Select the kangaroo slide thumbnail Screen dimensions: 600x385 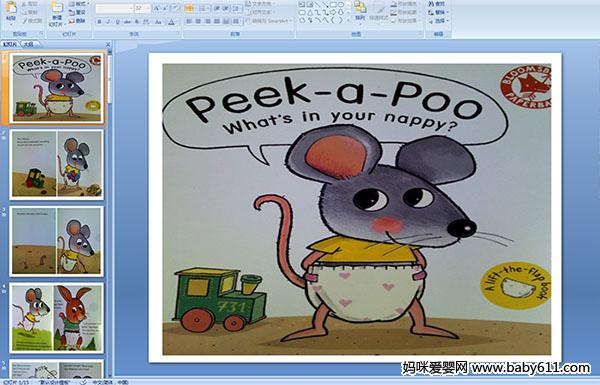click(57, 318)
